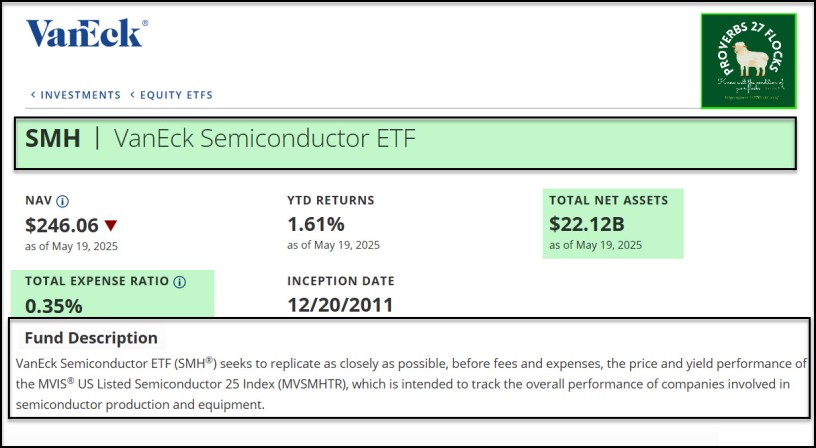Click the NAV info icon
816x448 pixels.
pos(62,201)
